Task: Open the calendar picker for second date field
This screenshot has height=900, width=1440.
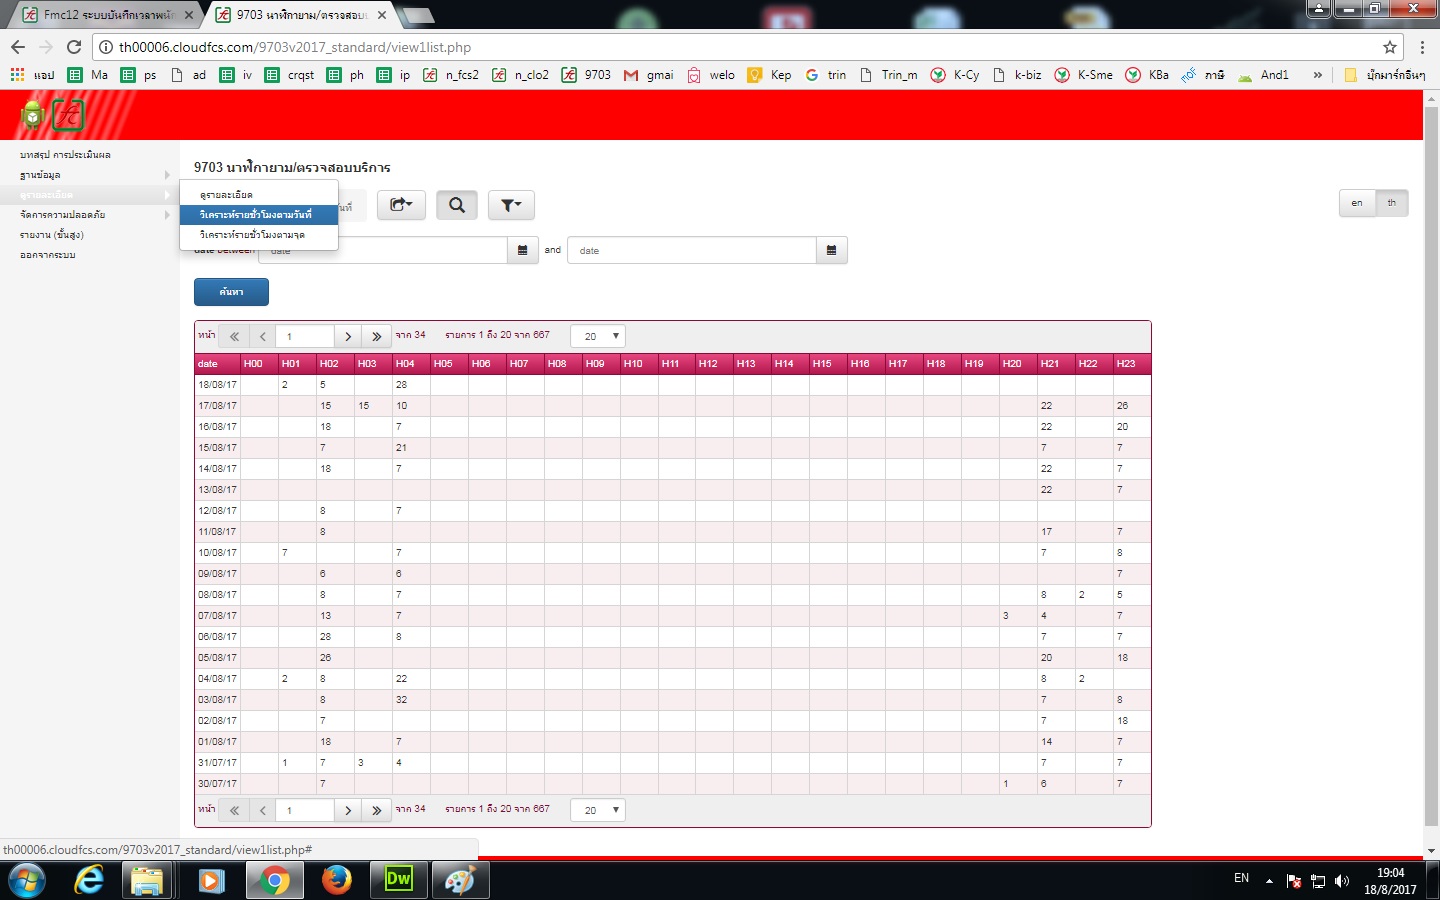Action: tap(831, 251)
